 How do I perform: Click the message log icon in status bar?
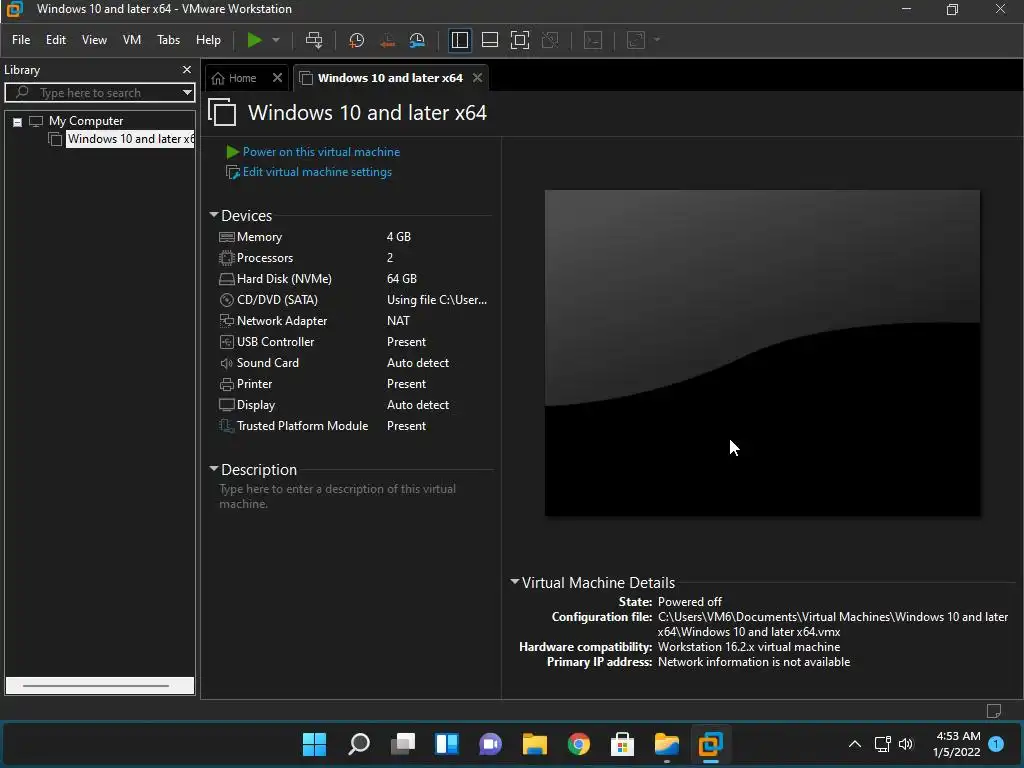tap(994, 711)
